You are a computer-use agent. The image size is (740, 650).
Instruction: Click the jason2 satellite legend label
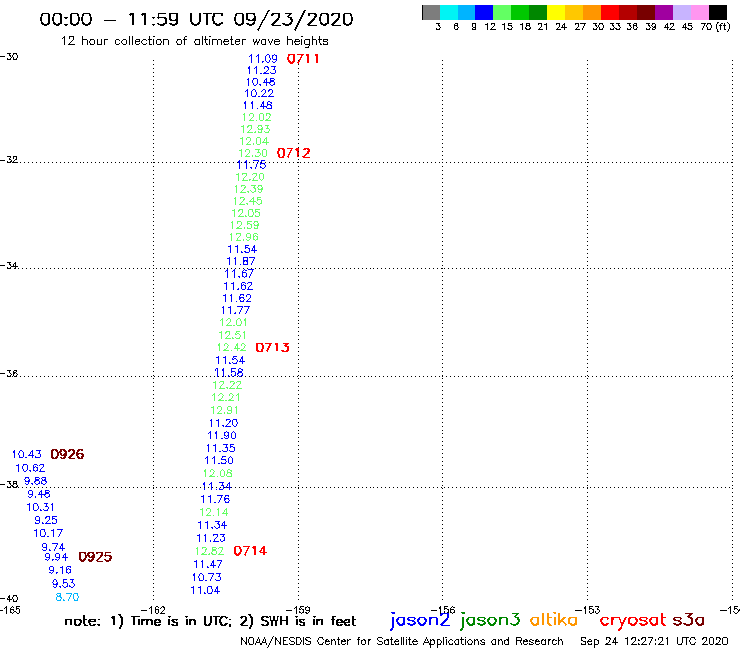tap(420, 620)
